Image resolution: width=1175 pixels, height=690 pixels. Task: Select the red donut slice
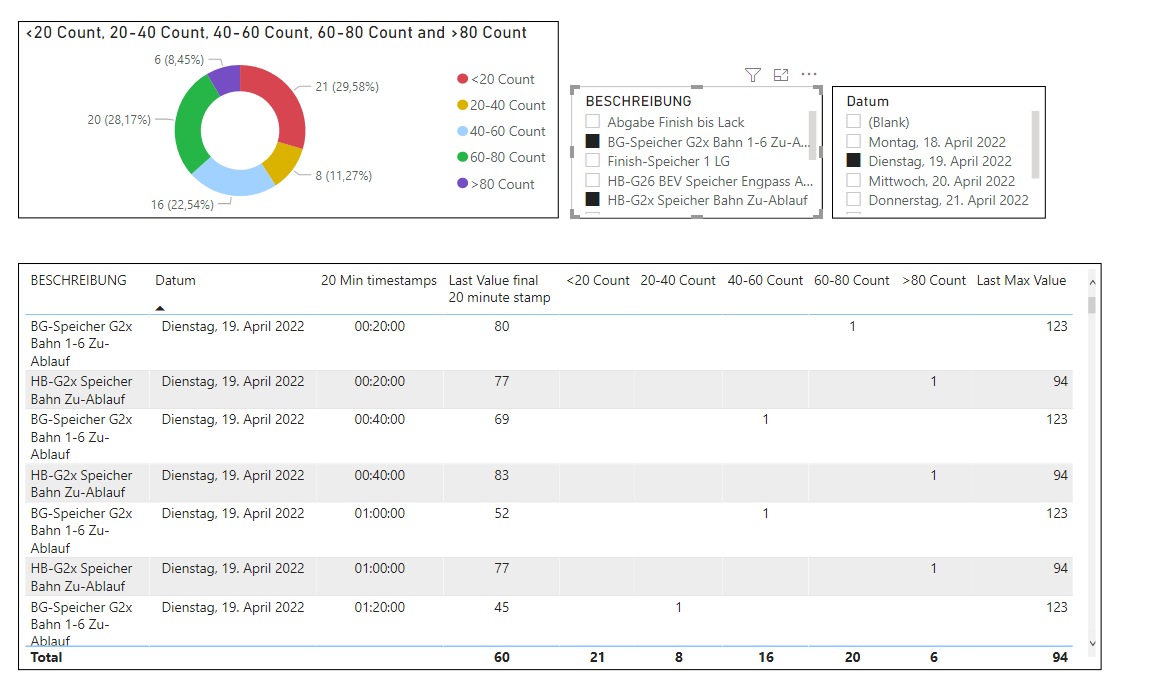(x=281, y=100)
